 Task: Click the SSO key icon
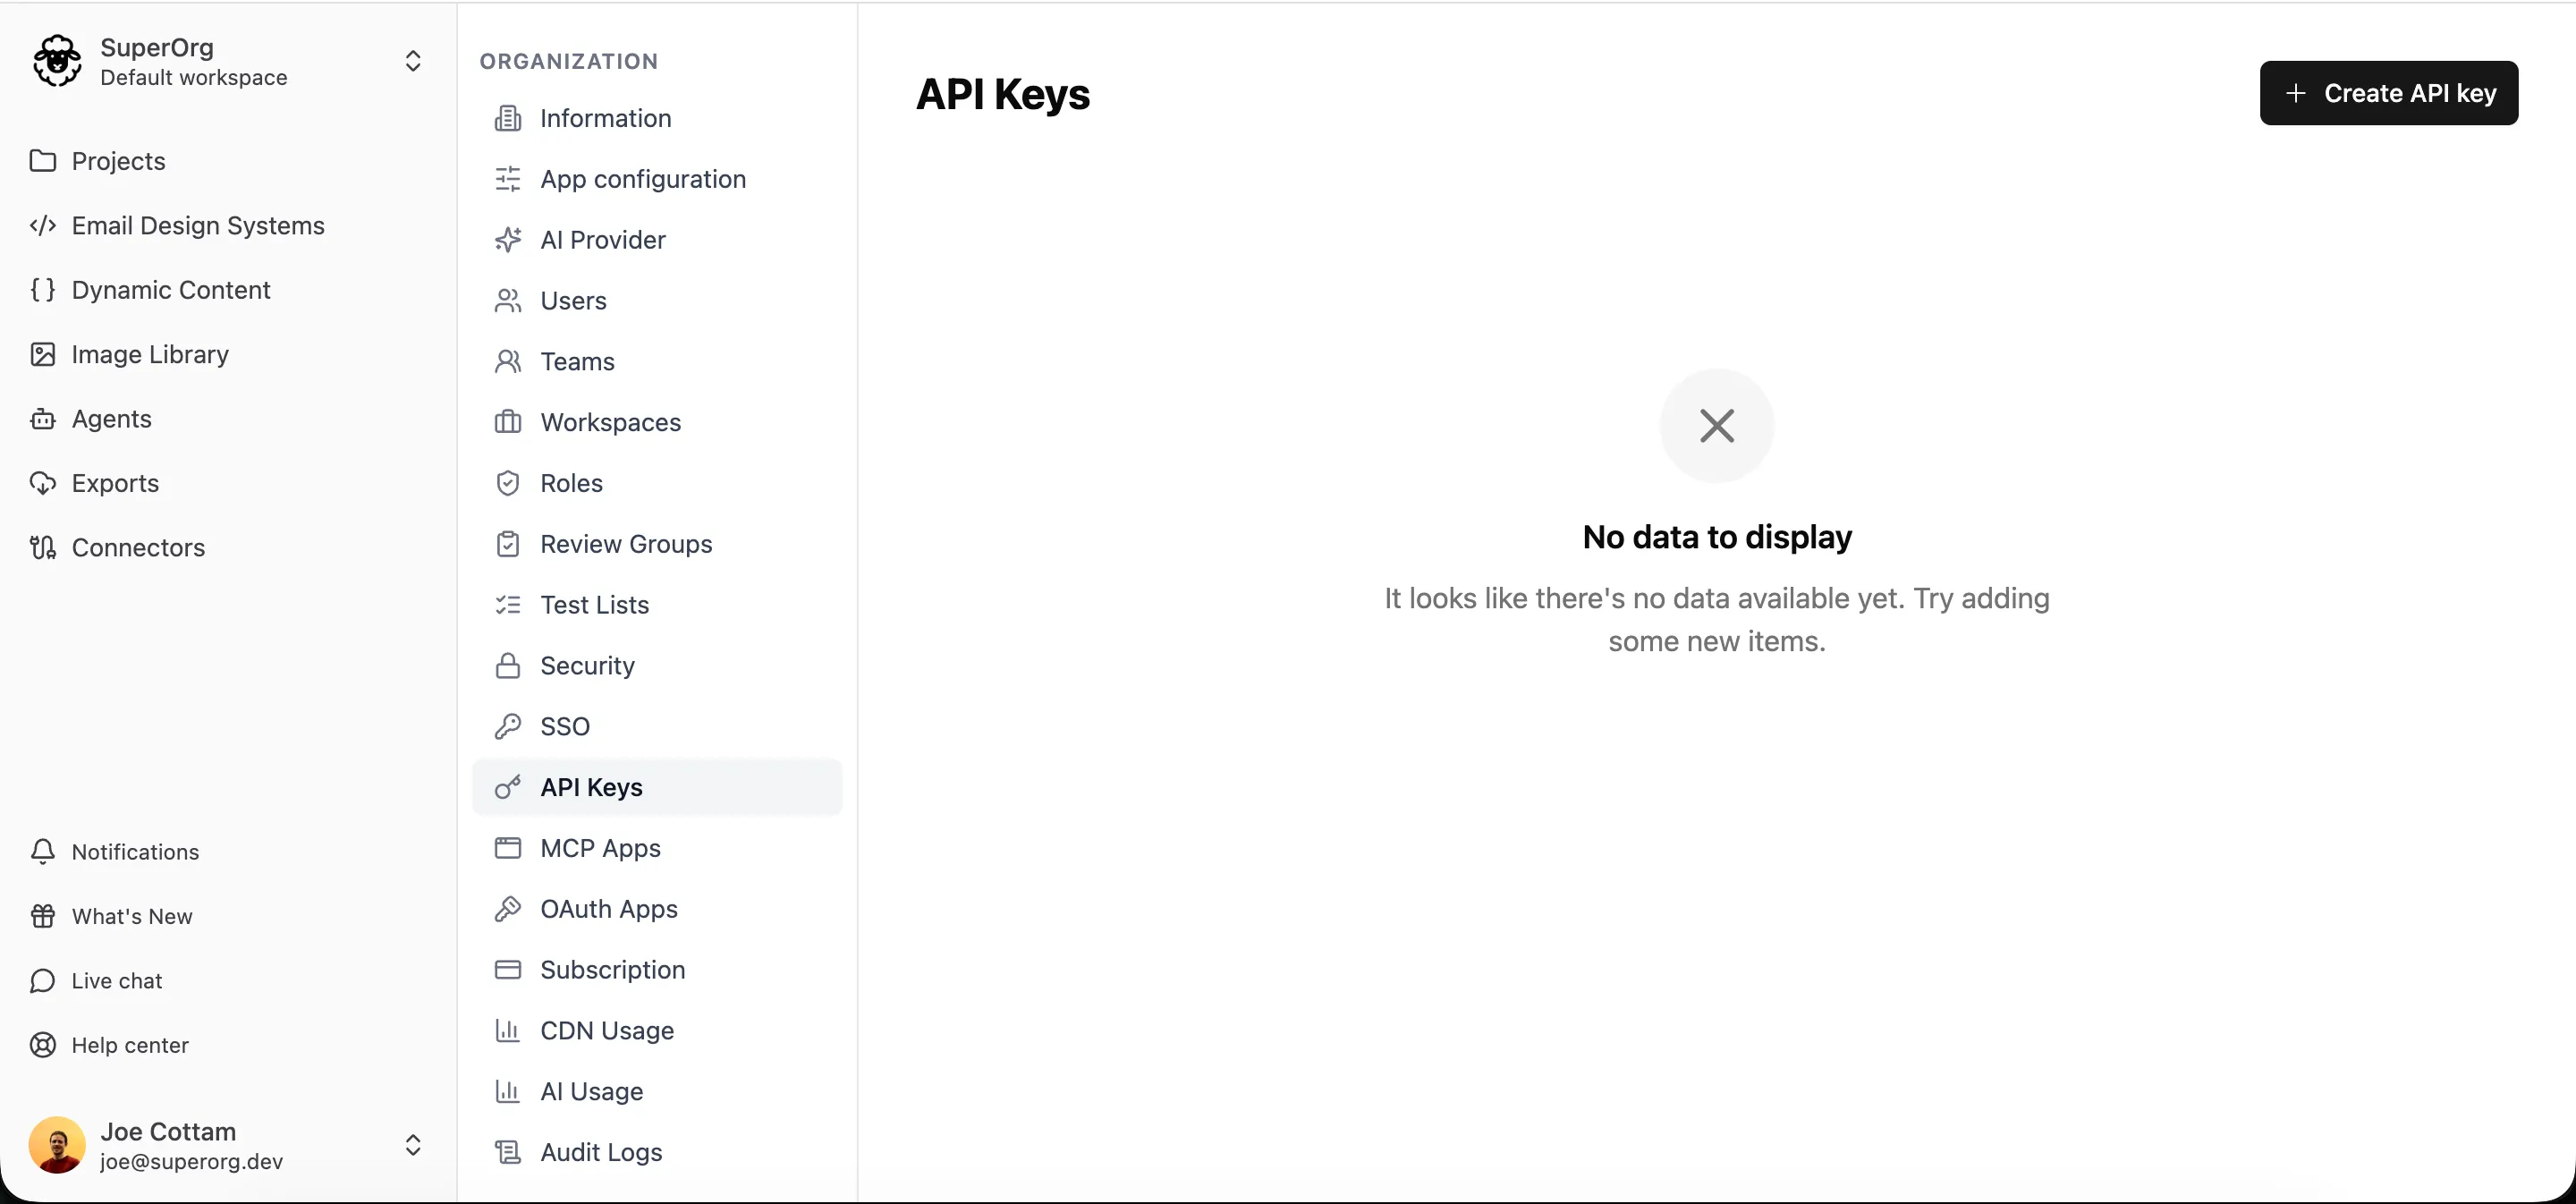(x=508, y=727)
